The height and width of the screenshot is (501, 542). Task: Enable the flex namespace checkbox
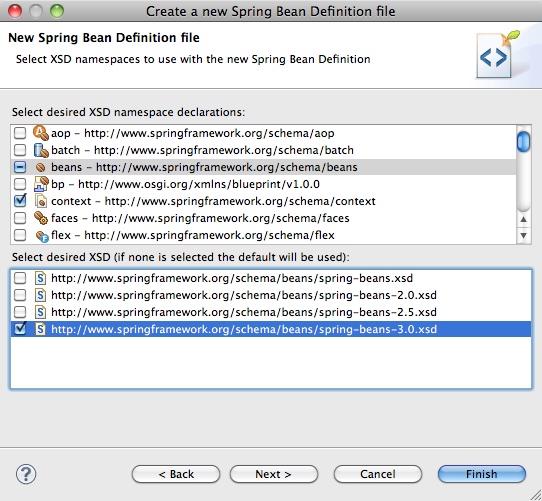tap(20, 235)
